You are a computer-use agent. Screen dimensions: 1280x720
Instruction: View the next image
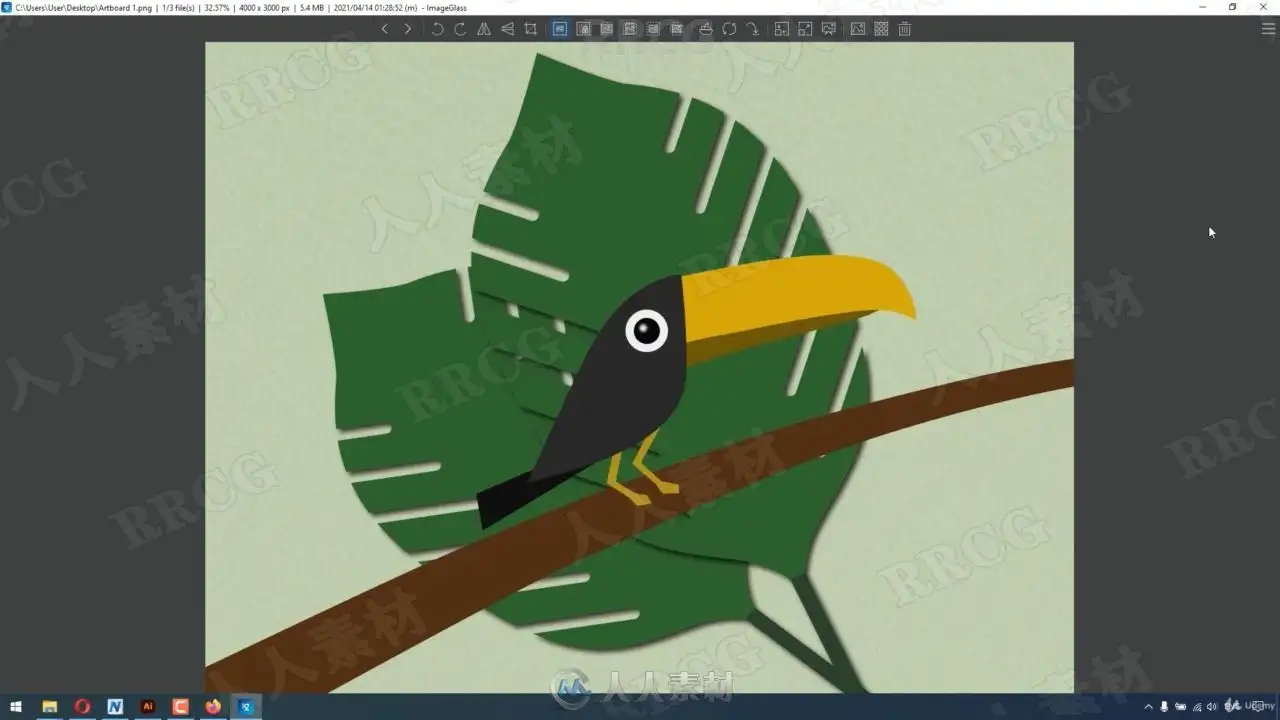[408, 29]
